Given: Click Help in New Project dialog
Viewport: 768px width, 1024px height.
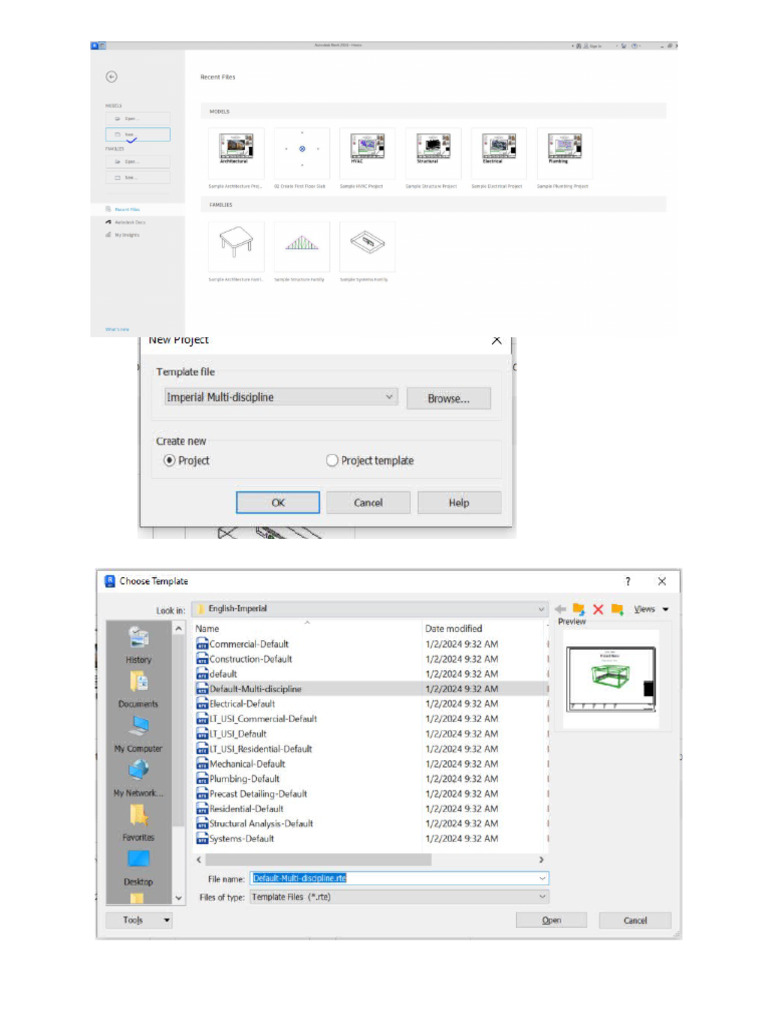Looking at the screenshot, I should pyautogui.click(x=459, y=503).
